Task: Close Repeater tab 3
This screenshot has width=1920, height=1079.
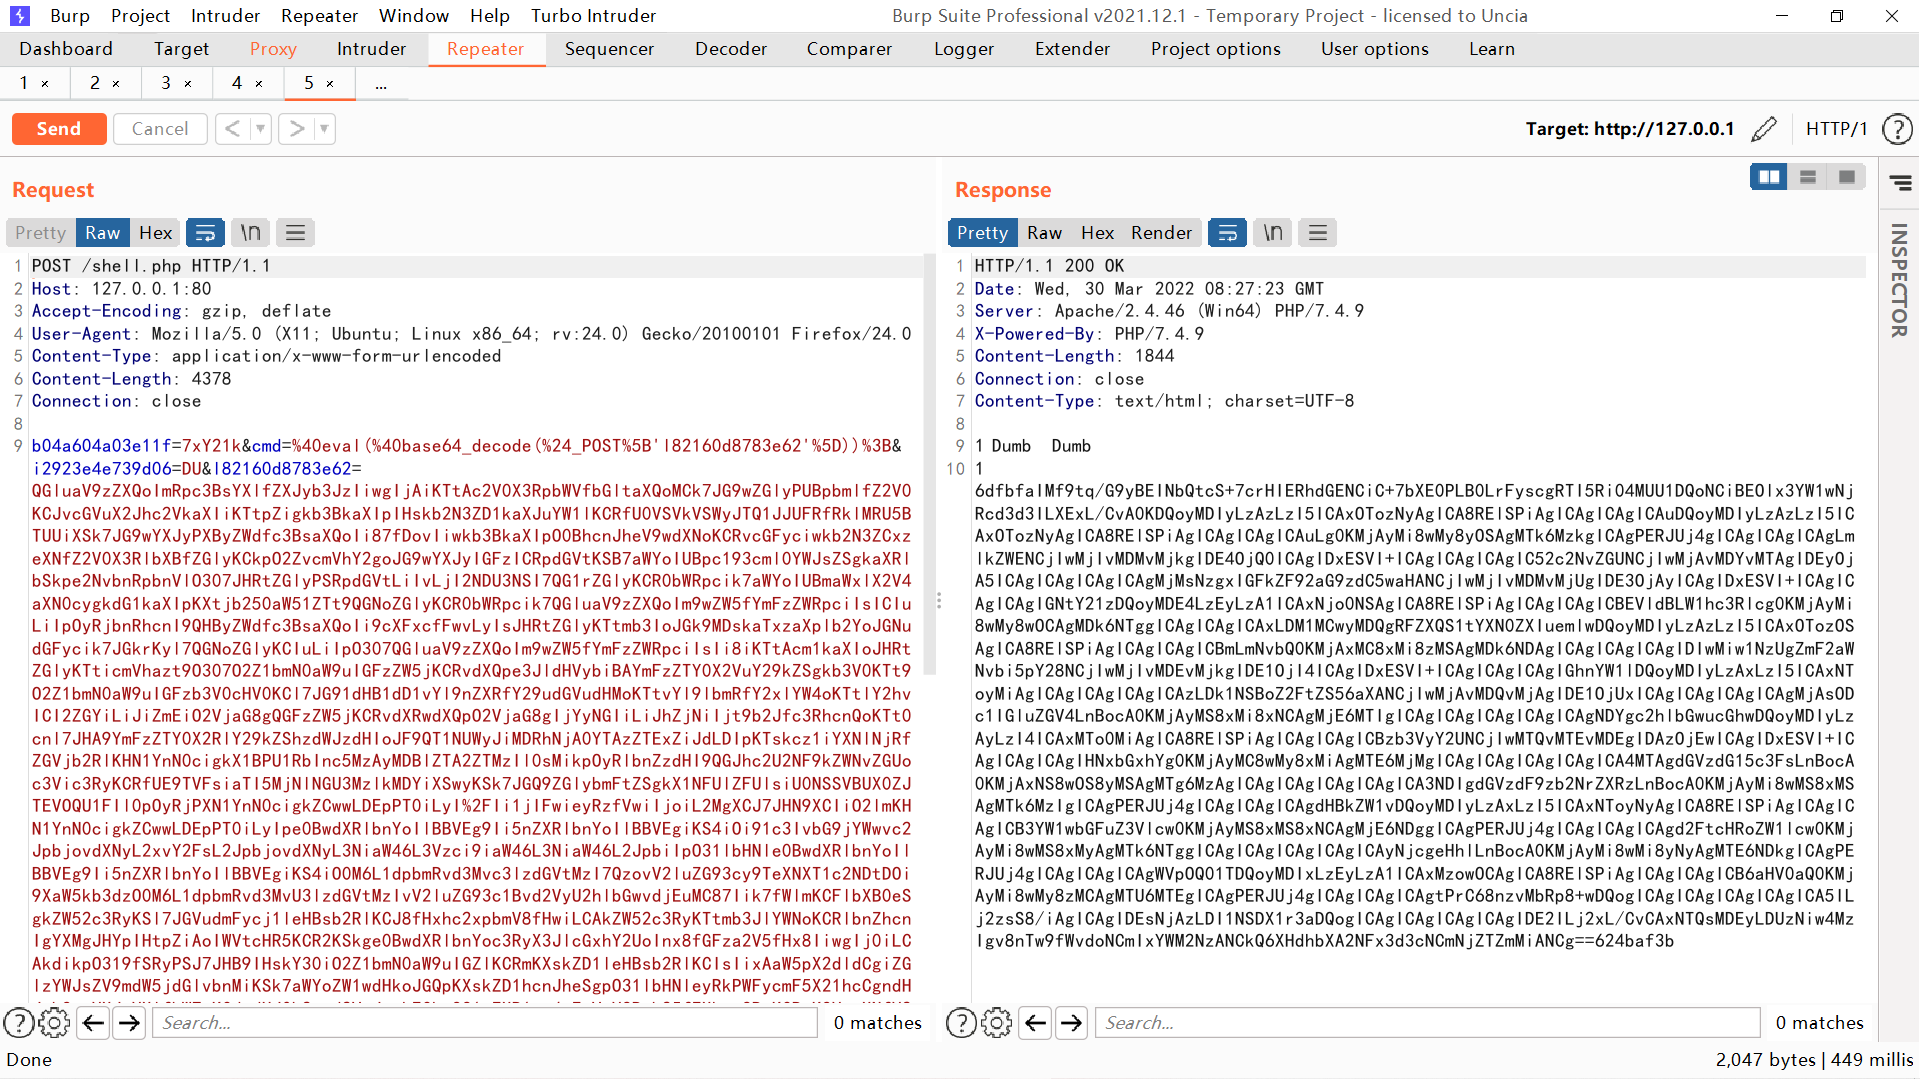Action: tap(188, 84)
